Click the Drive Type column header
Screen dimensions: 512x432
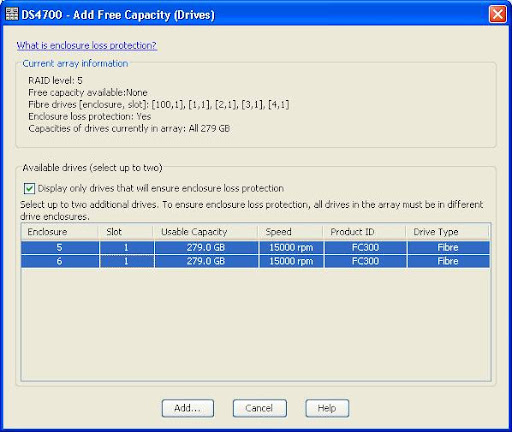coord(448,232)
